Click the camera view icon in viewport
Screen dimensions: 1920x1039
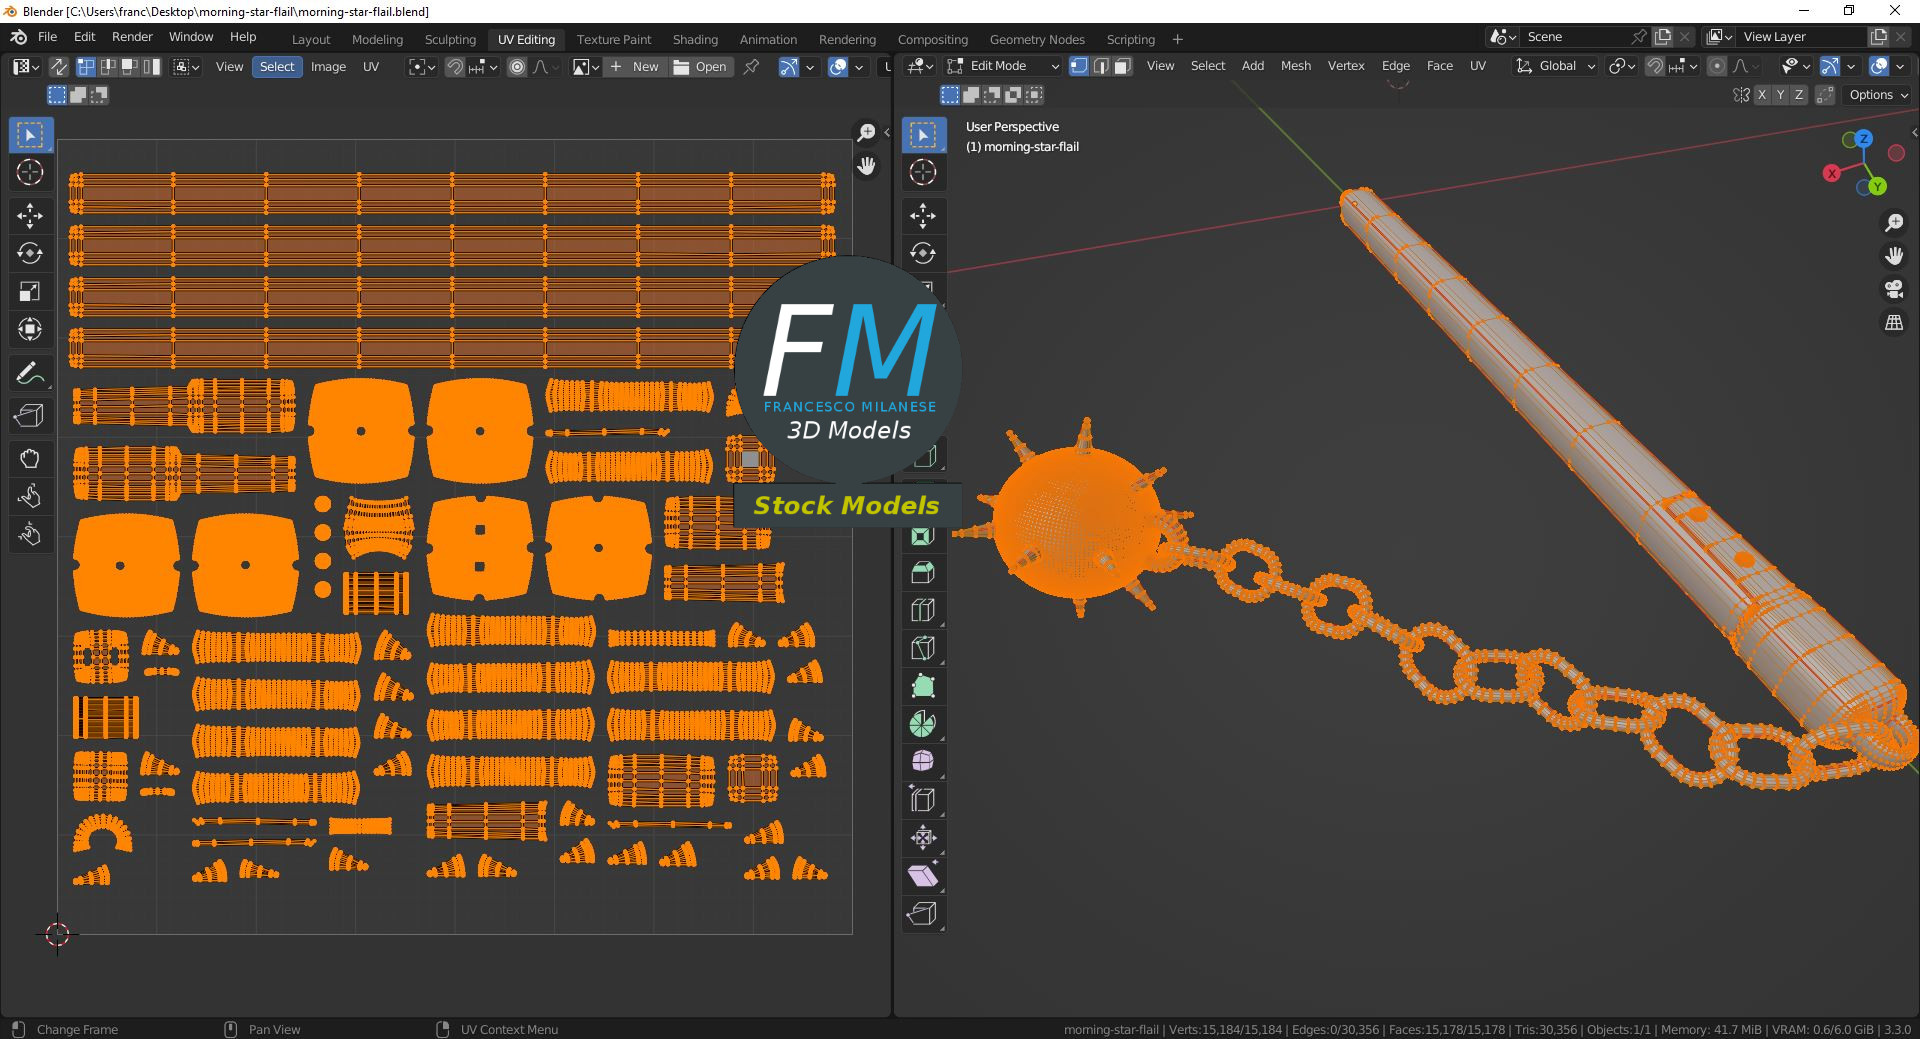coord(1894,289)
